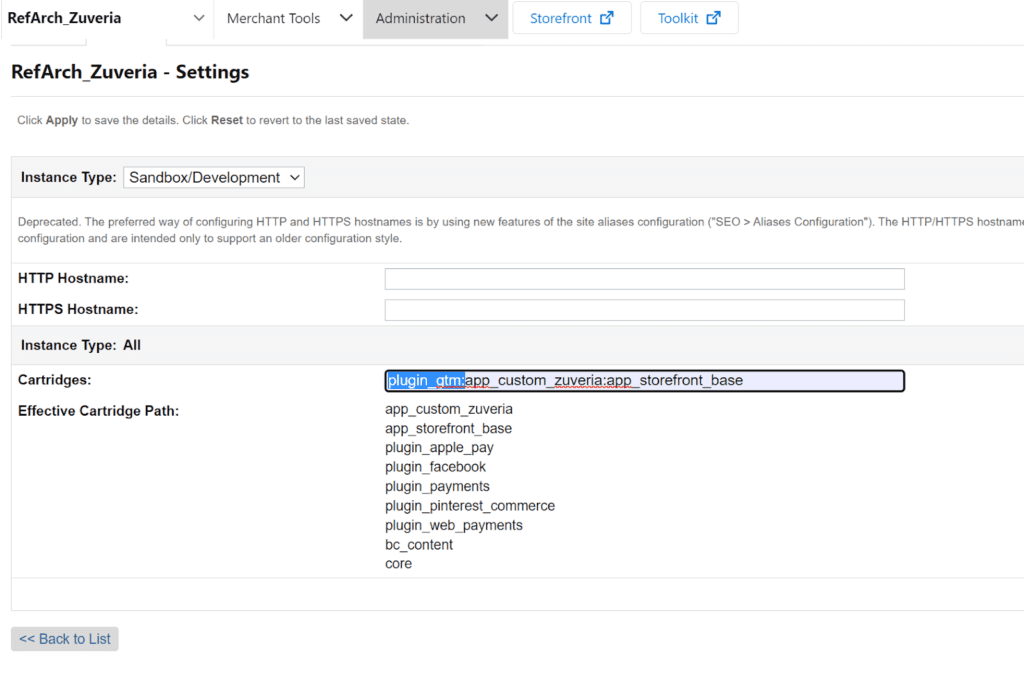Click into the HTTPS Hostname field
Screen dimensions: 1024x684
coord(644,310)
